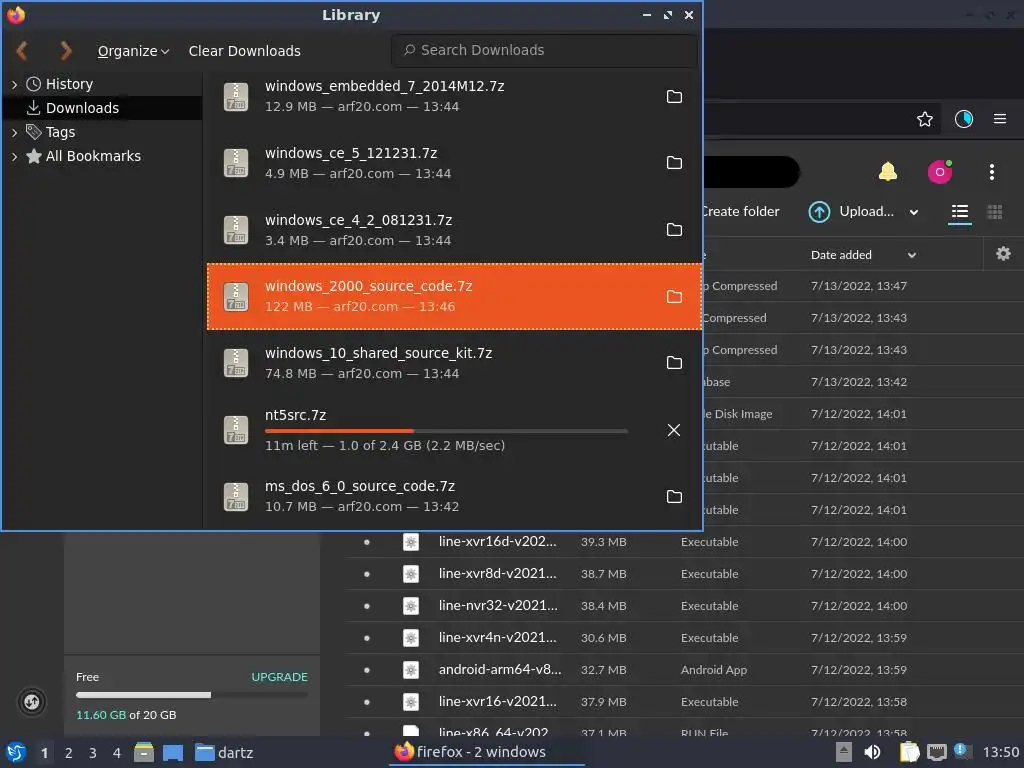
Task: Click the 13:50 taskbar clock
Action: [x=1001, y=753]
